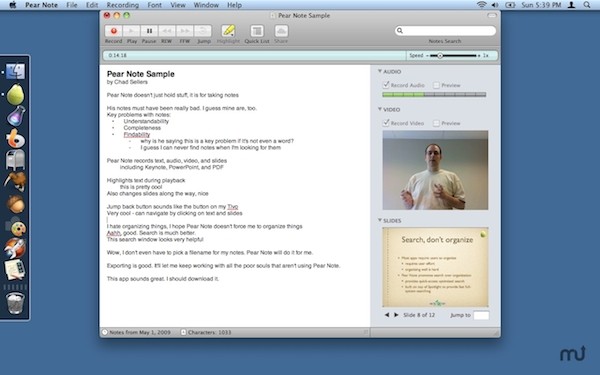This screenshot has height=375, width=600.
Task: Open the acorn app in Dock
Action: pyautogui.click(x=16, y=204)
